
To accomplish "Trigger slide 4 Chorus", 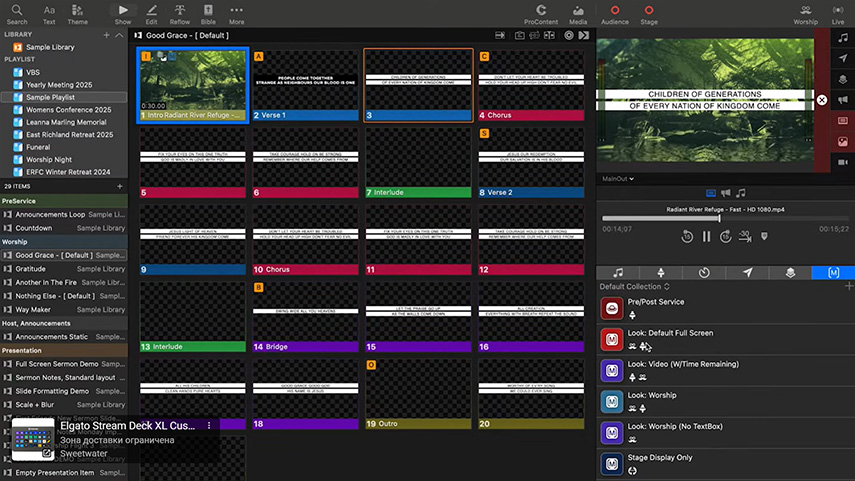I will [531, 85].
